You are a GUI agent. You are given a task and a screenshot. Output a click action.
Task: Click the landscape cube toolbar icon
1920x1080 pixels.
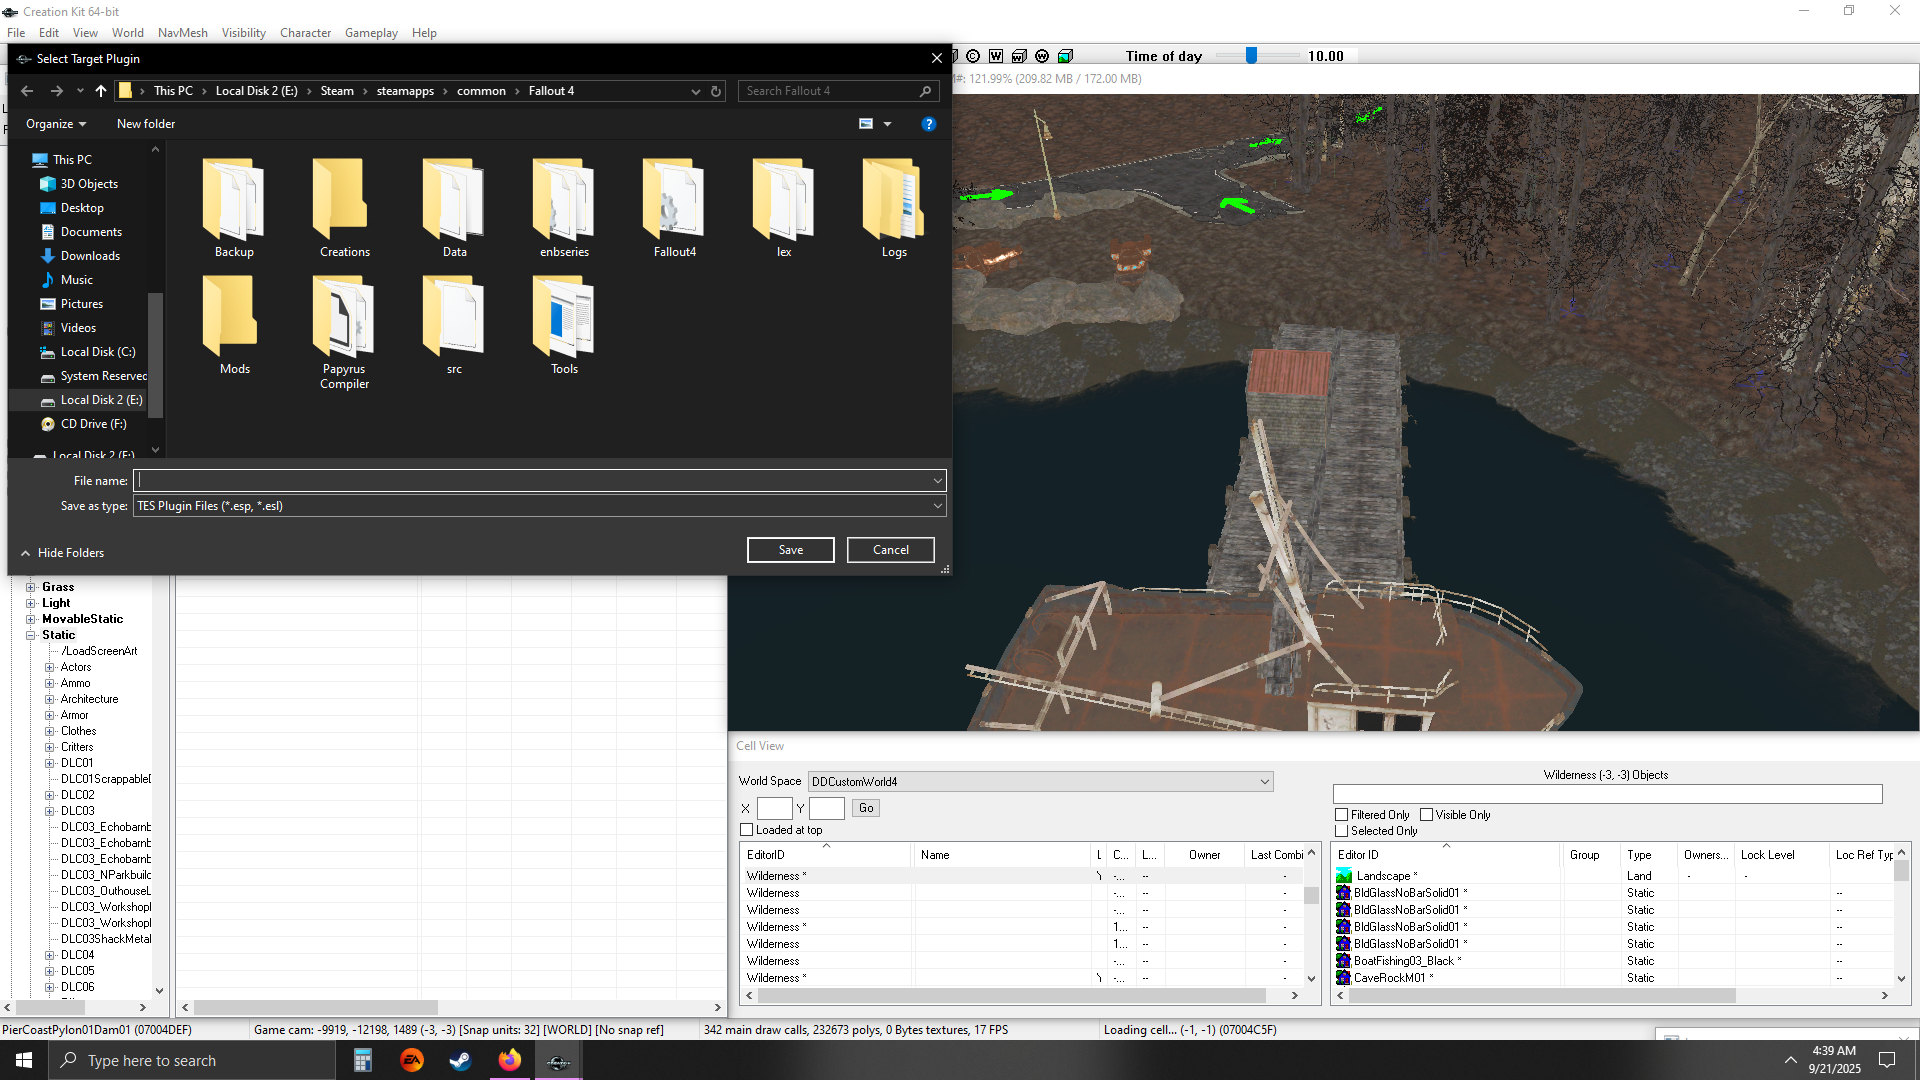coord(1065,56)
